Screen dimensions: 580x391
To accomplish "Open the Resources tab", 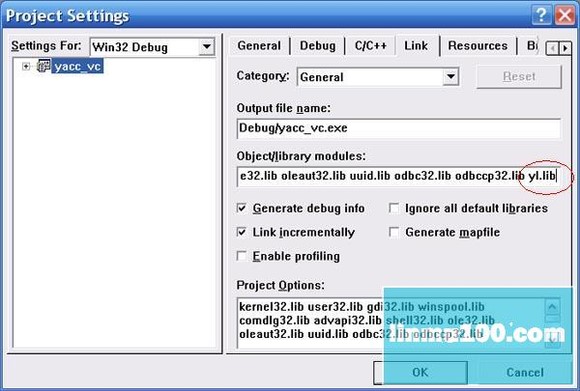I will (478, 46).
